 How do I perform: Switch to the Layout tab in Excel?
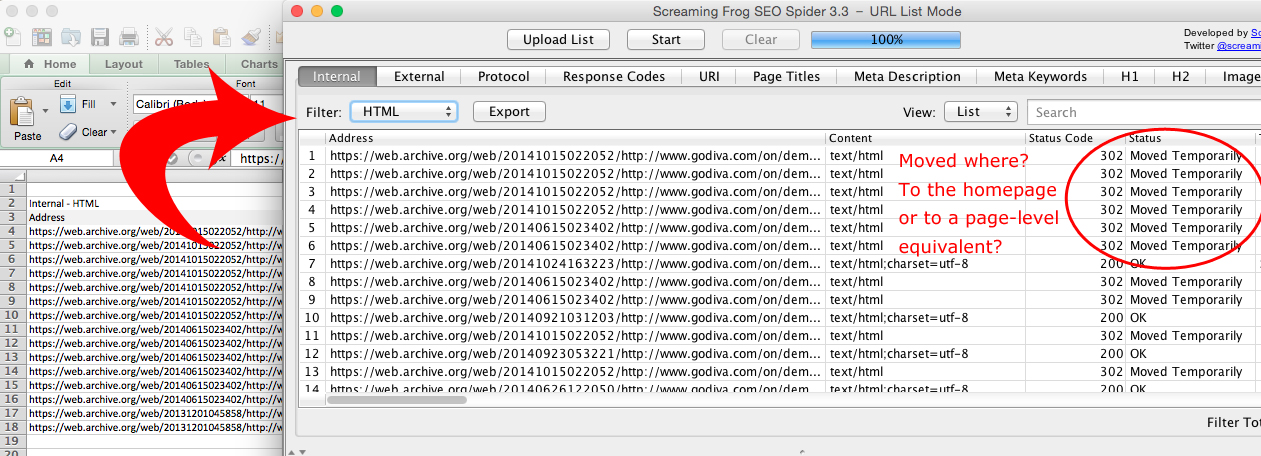[124, 64]
